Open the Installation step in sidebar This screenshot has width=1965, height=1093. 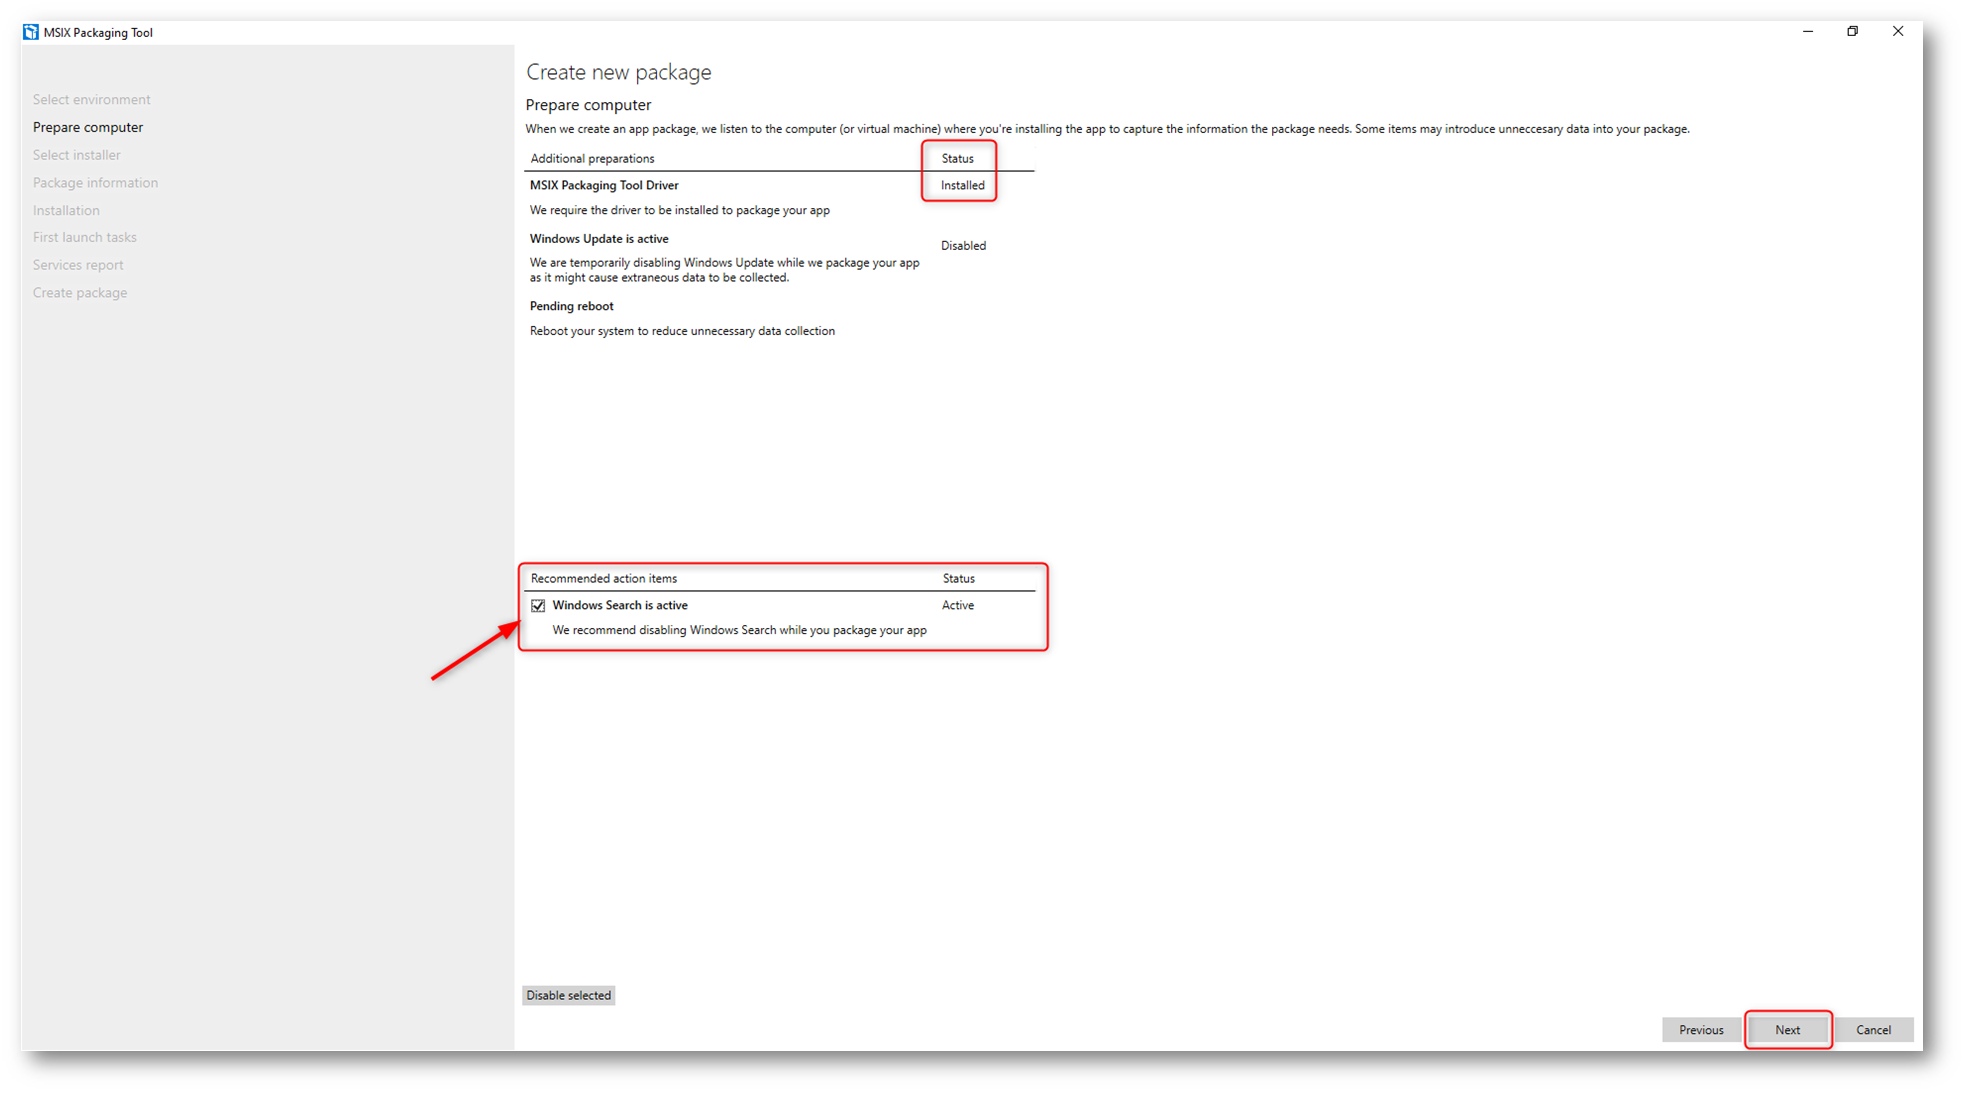[x=66, y=210]
